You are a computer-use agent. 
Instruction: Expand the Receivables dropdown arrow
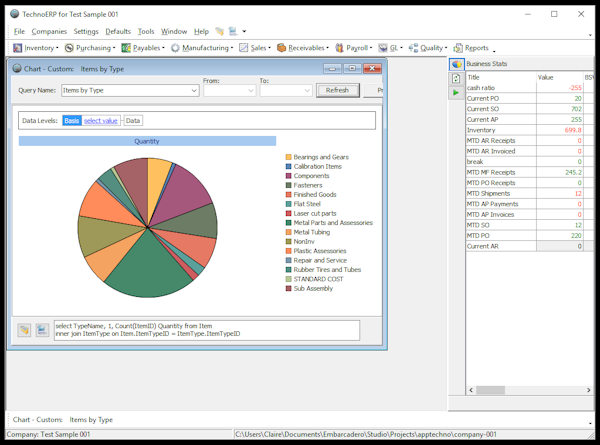pos(328,48)
